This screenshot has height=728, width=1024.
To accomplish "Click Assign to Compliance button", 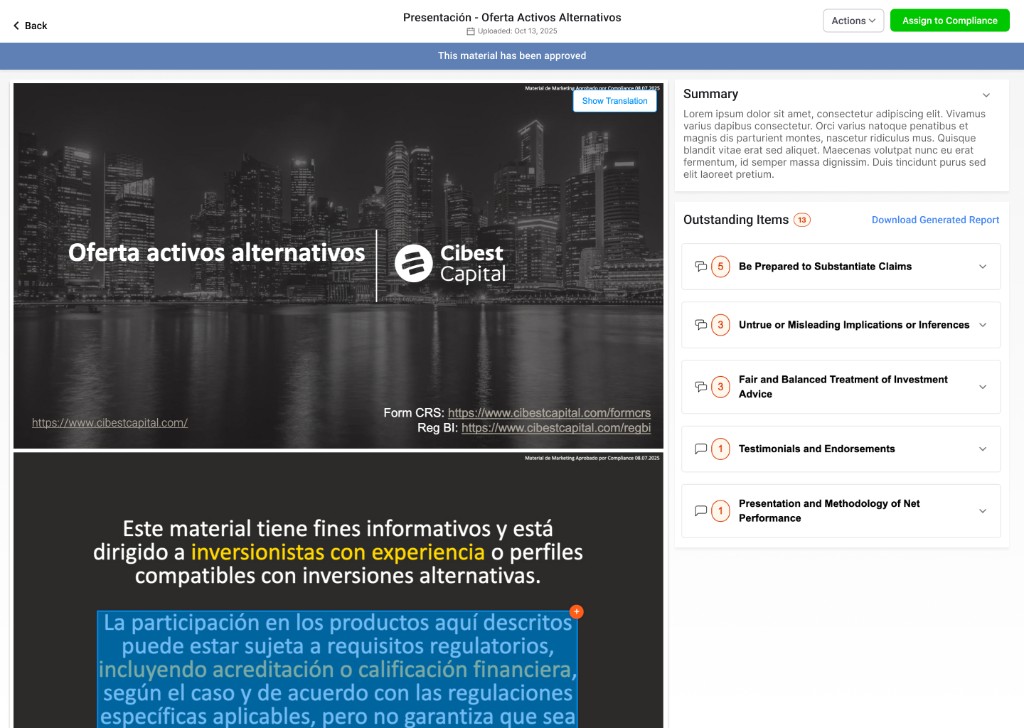I will (950, 21).
